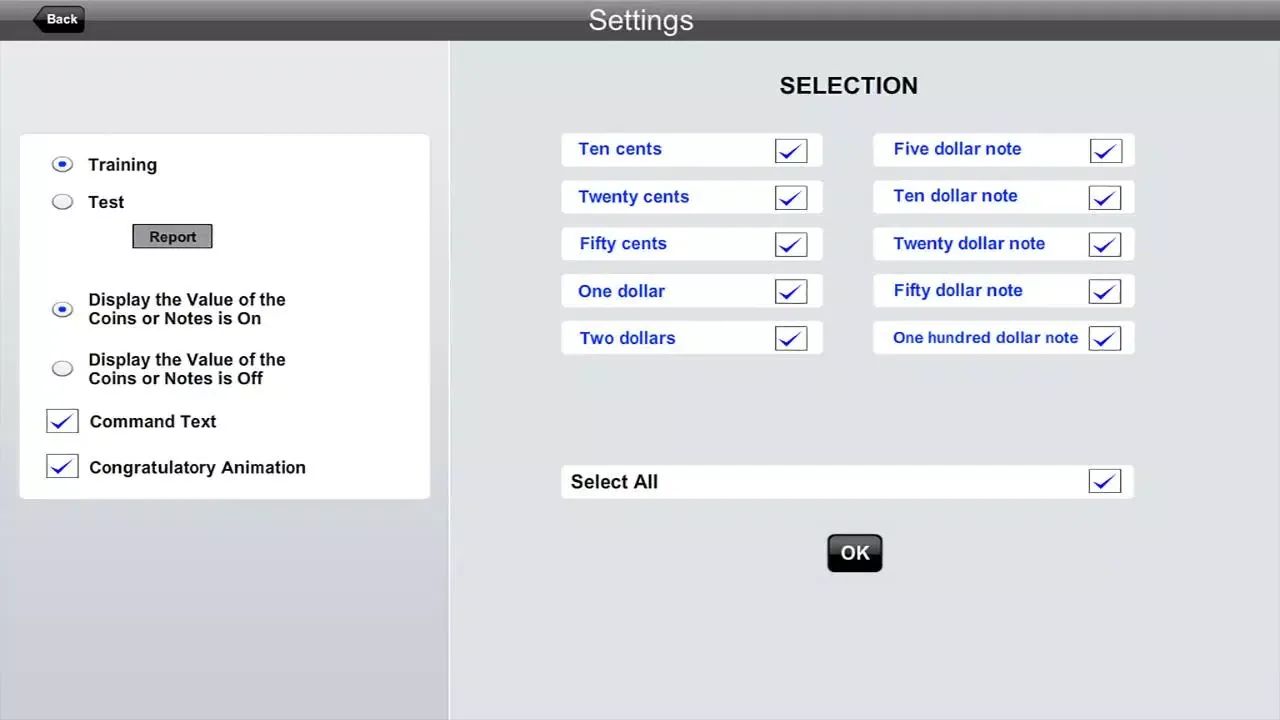Viewport: 1280px width, 720px height.
Task: Turn on display of coin values
Action: [62, 310]
